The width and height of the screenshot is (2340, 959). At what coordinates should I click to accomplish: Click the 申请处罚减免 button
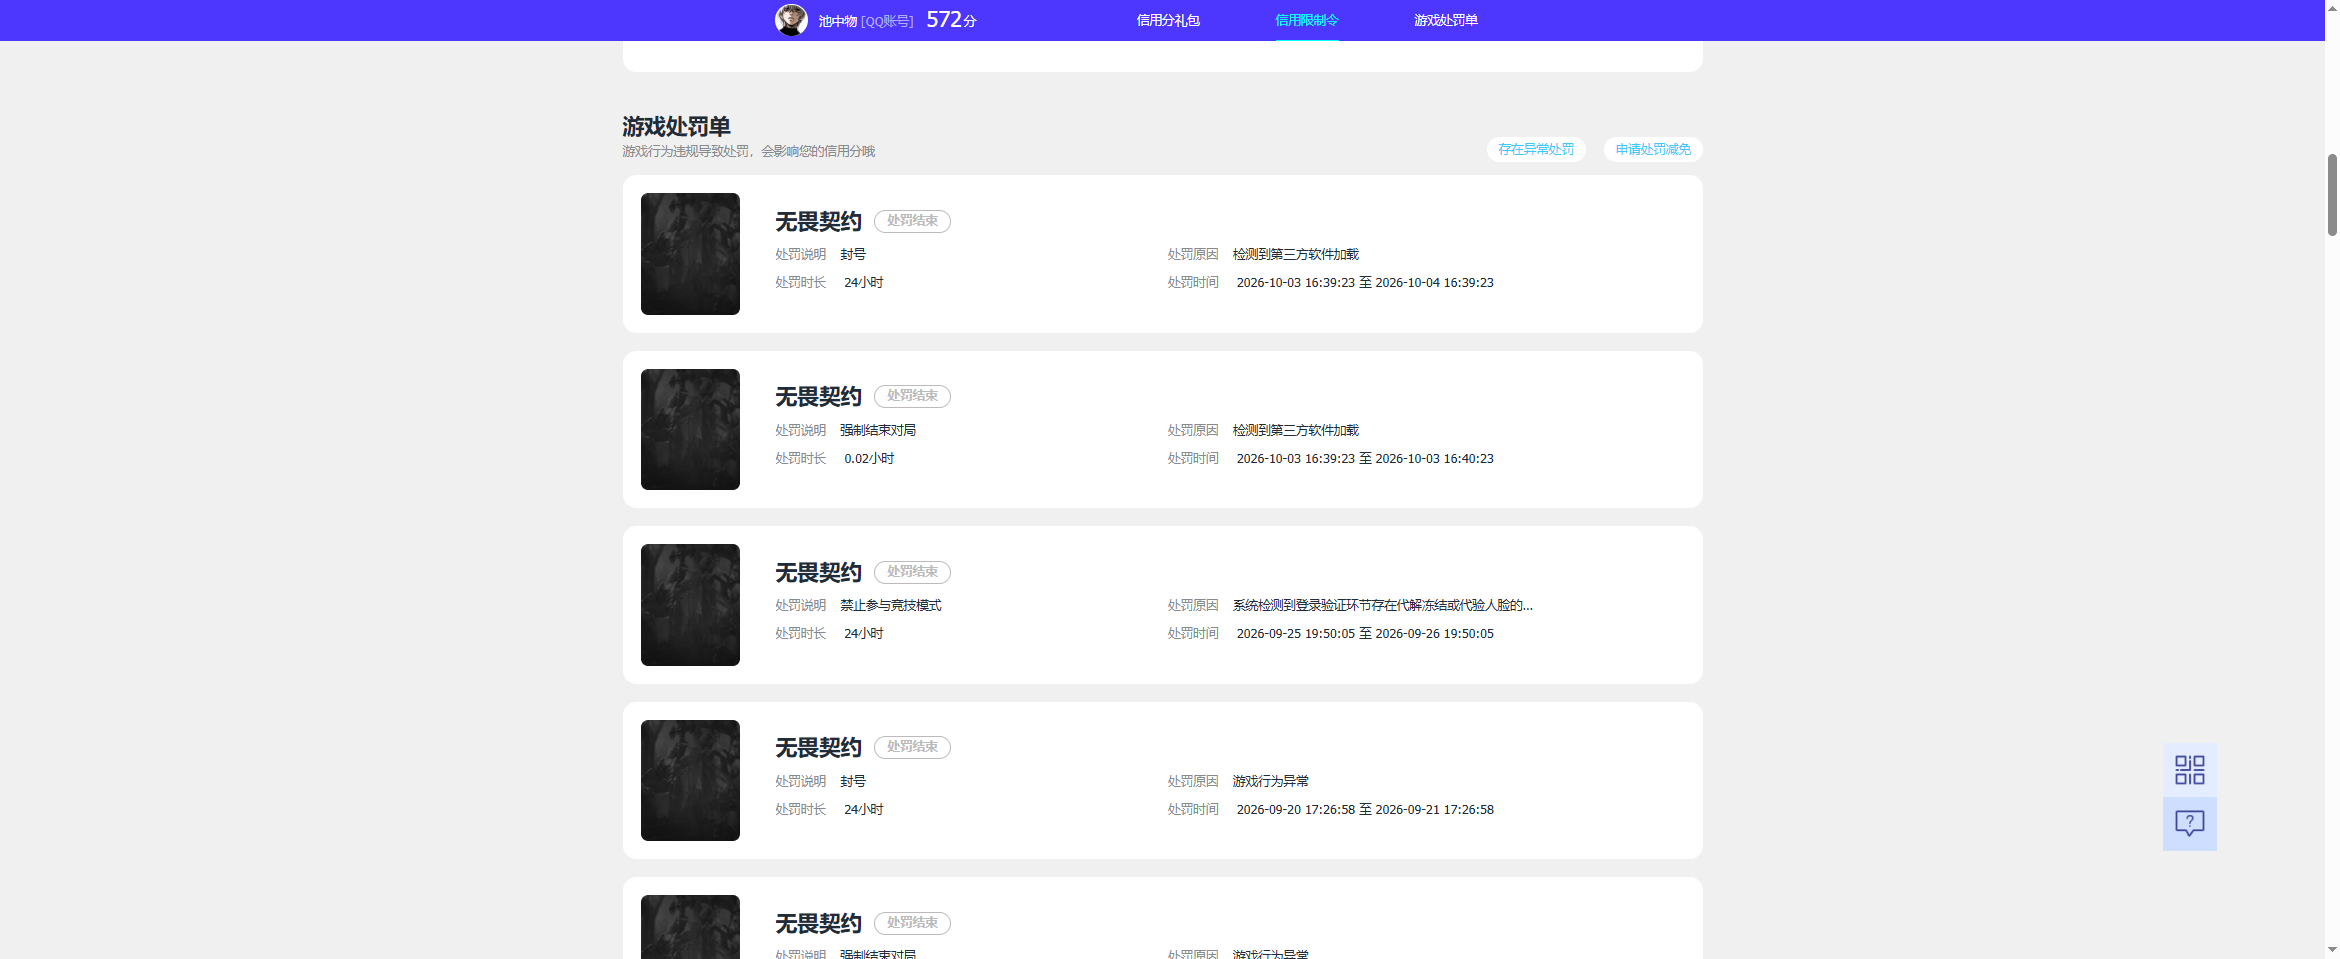coord(1653,149)
